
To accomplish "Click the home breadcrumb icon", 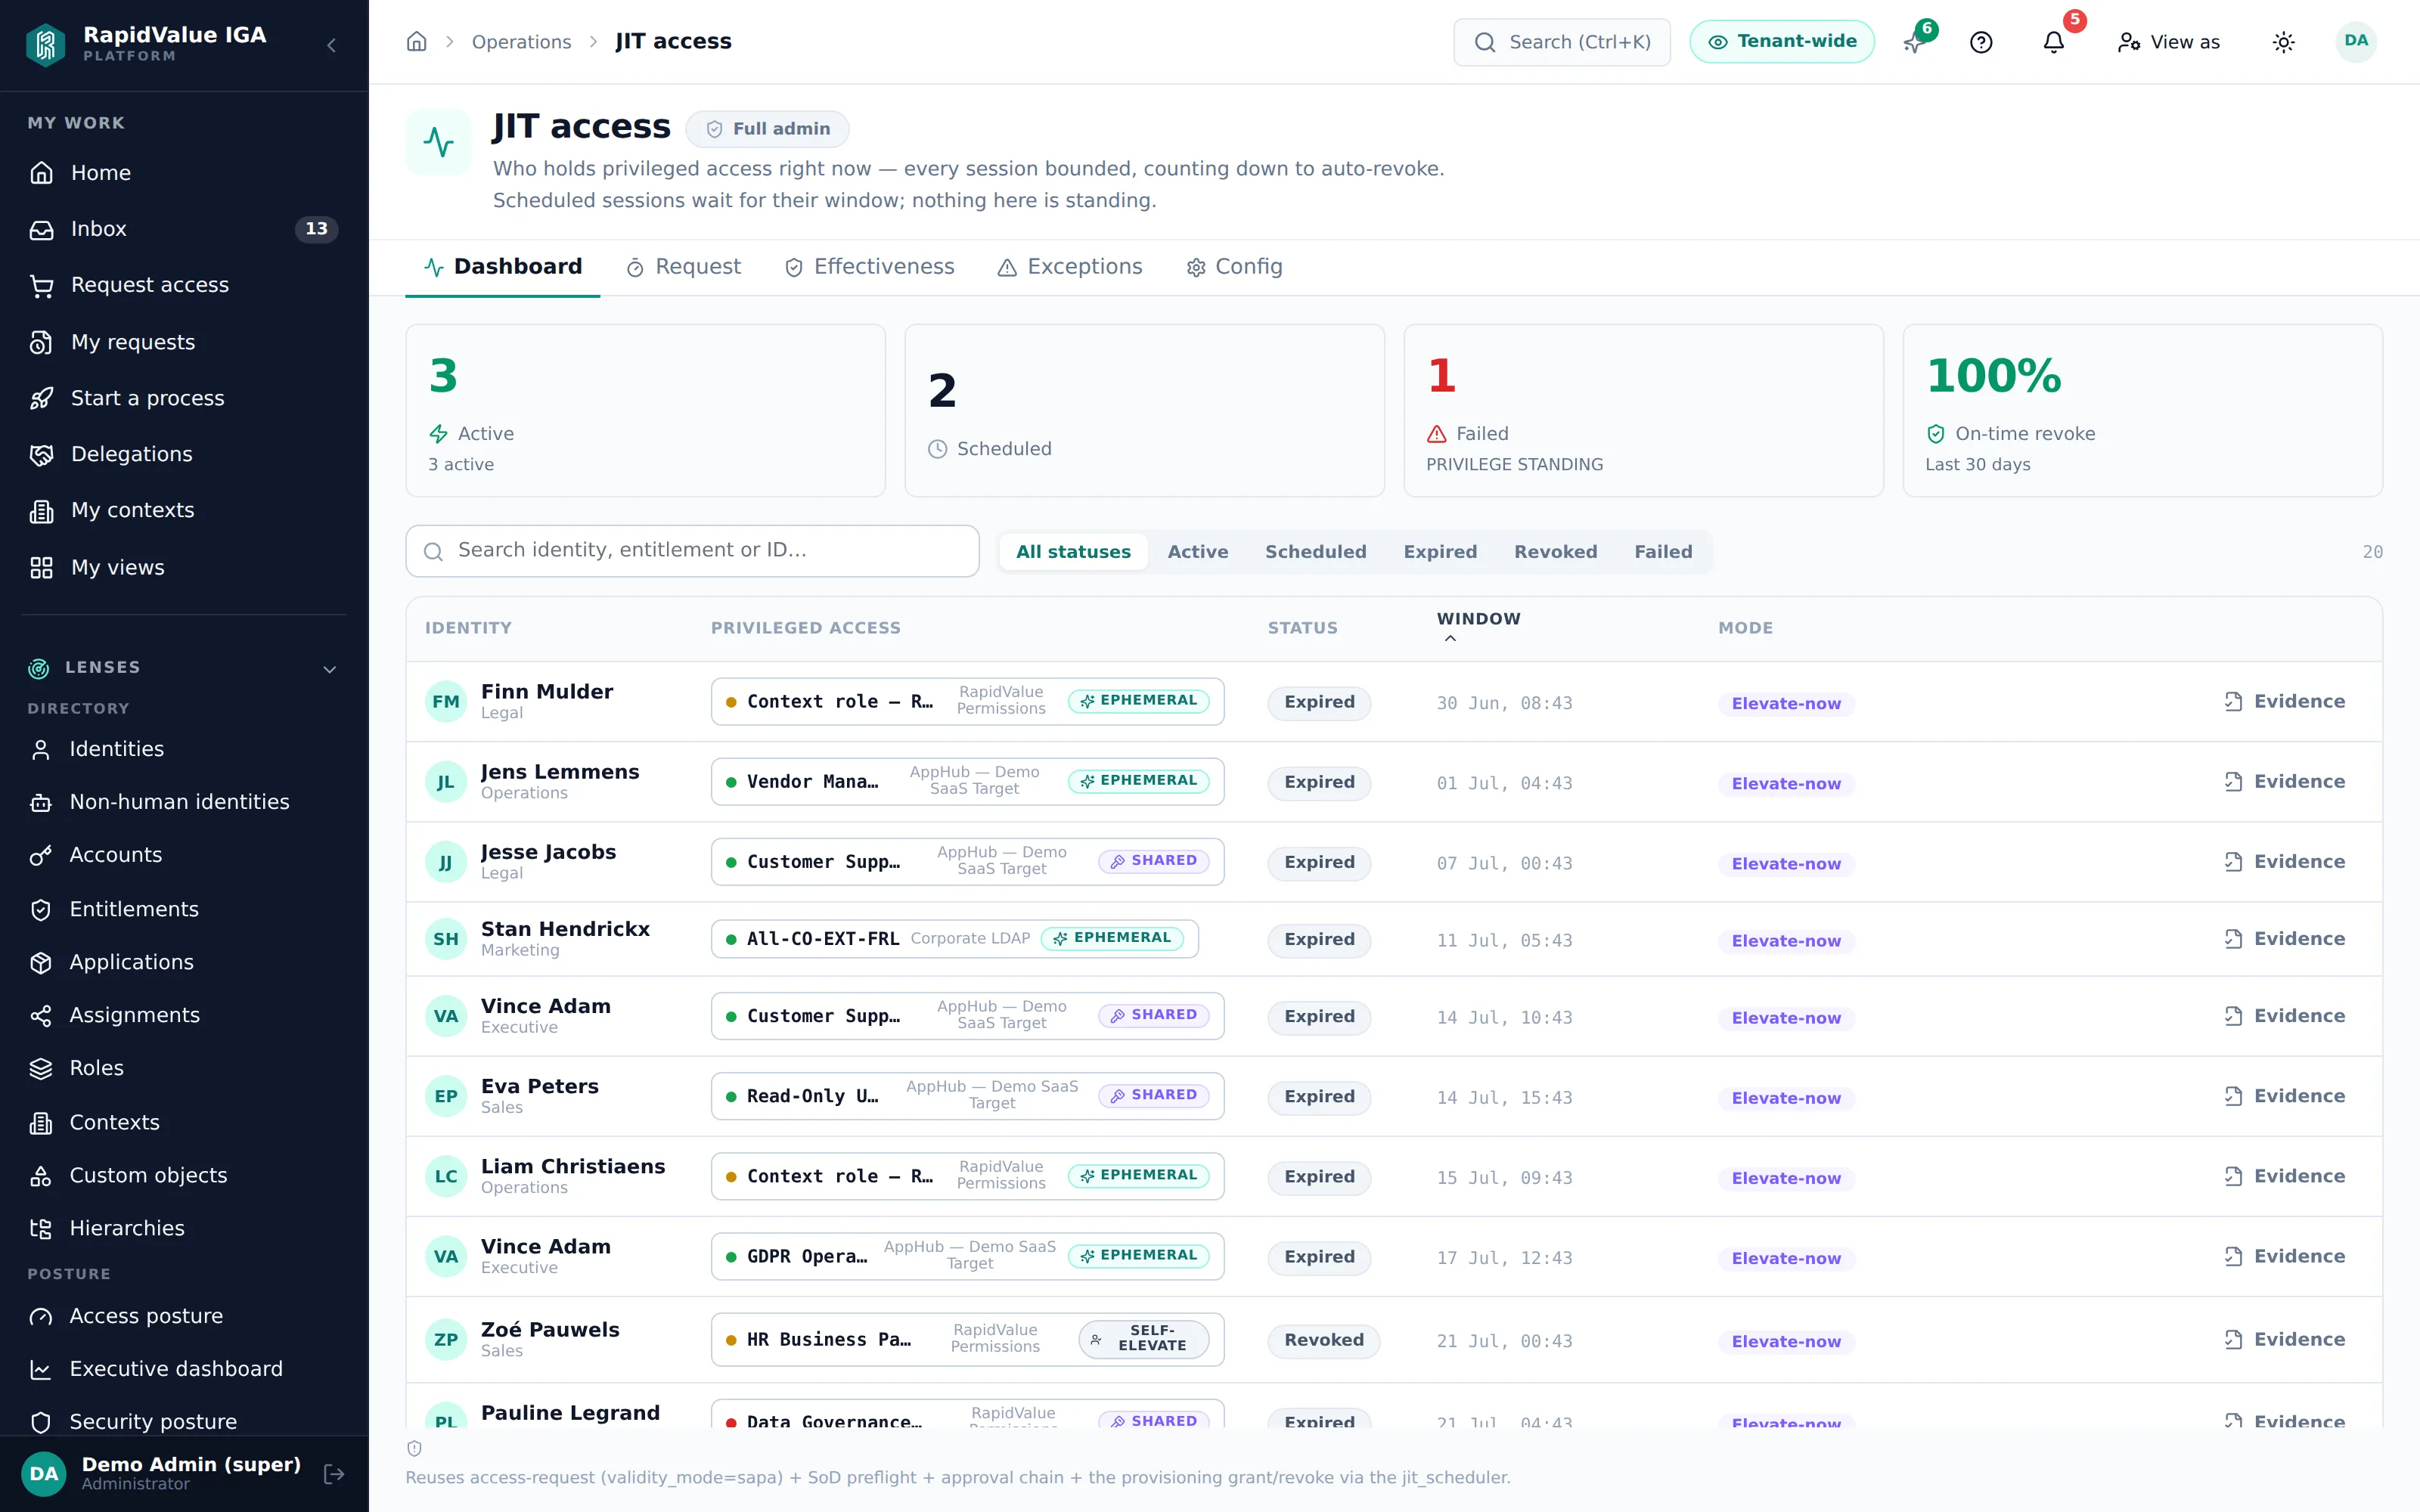I will coord(417,42).
